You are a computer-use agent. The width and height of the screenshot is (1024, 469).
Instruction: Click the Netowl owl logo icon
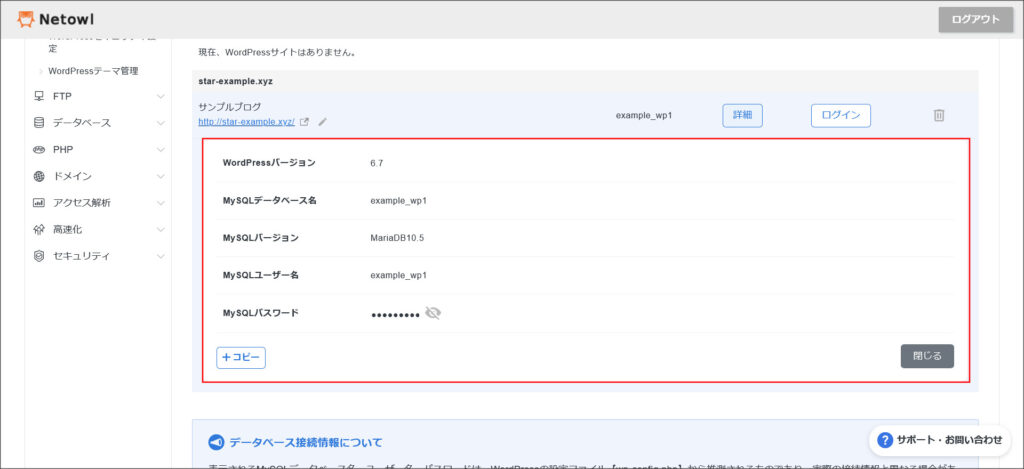(25, 20)
